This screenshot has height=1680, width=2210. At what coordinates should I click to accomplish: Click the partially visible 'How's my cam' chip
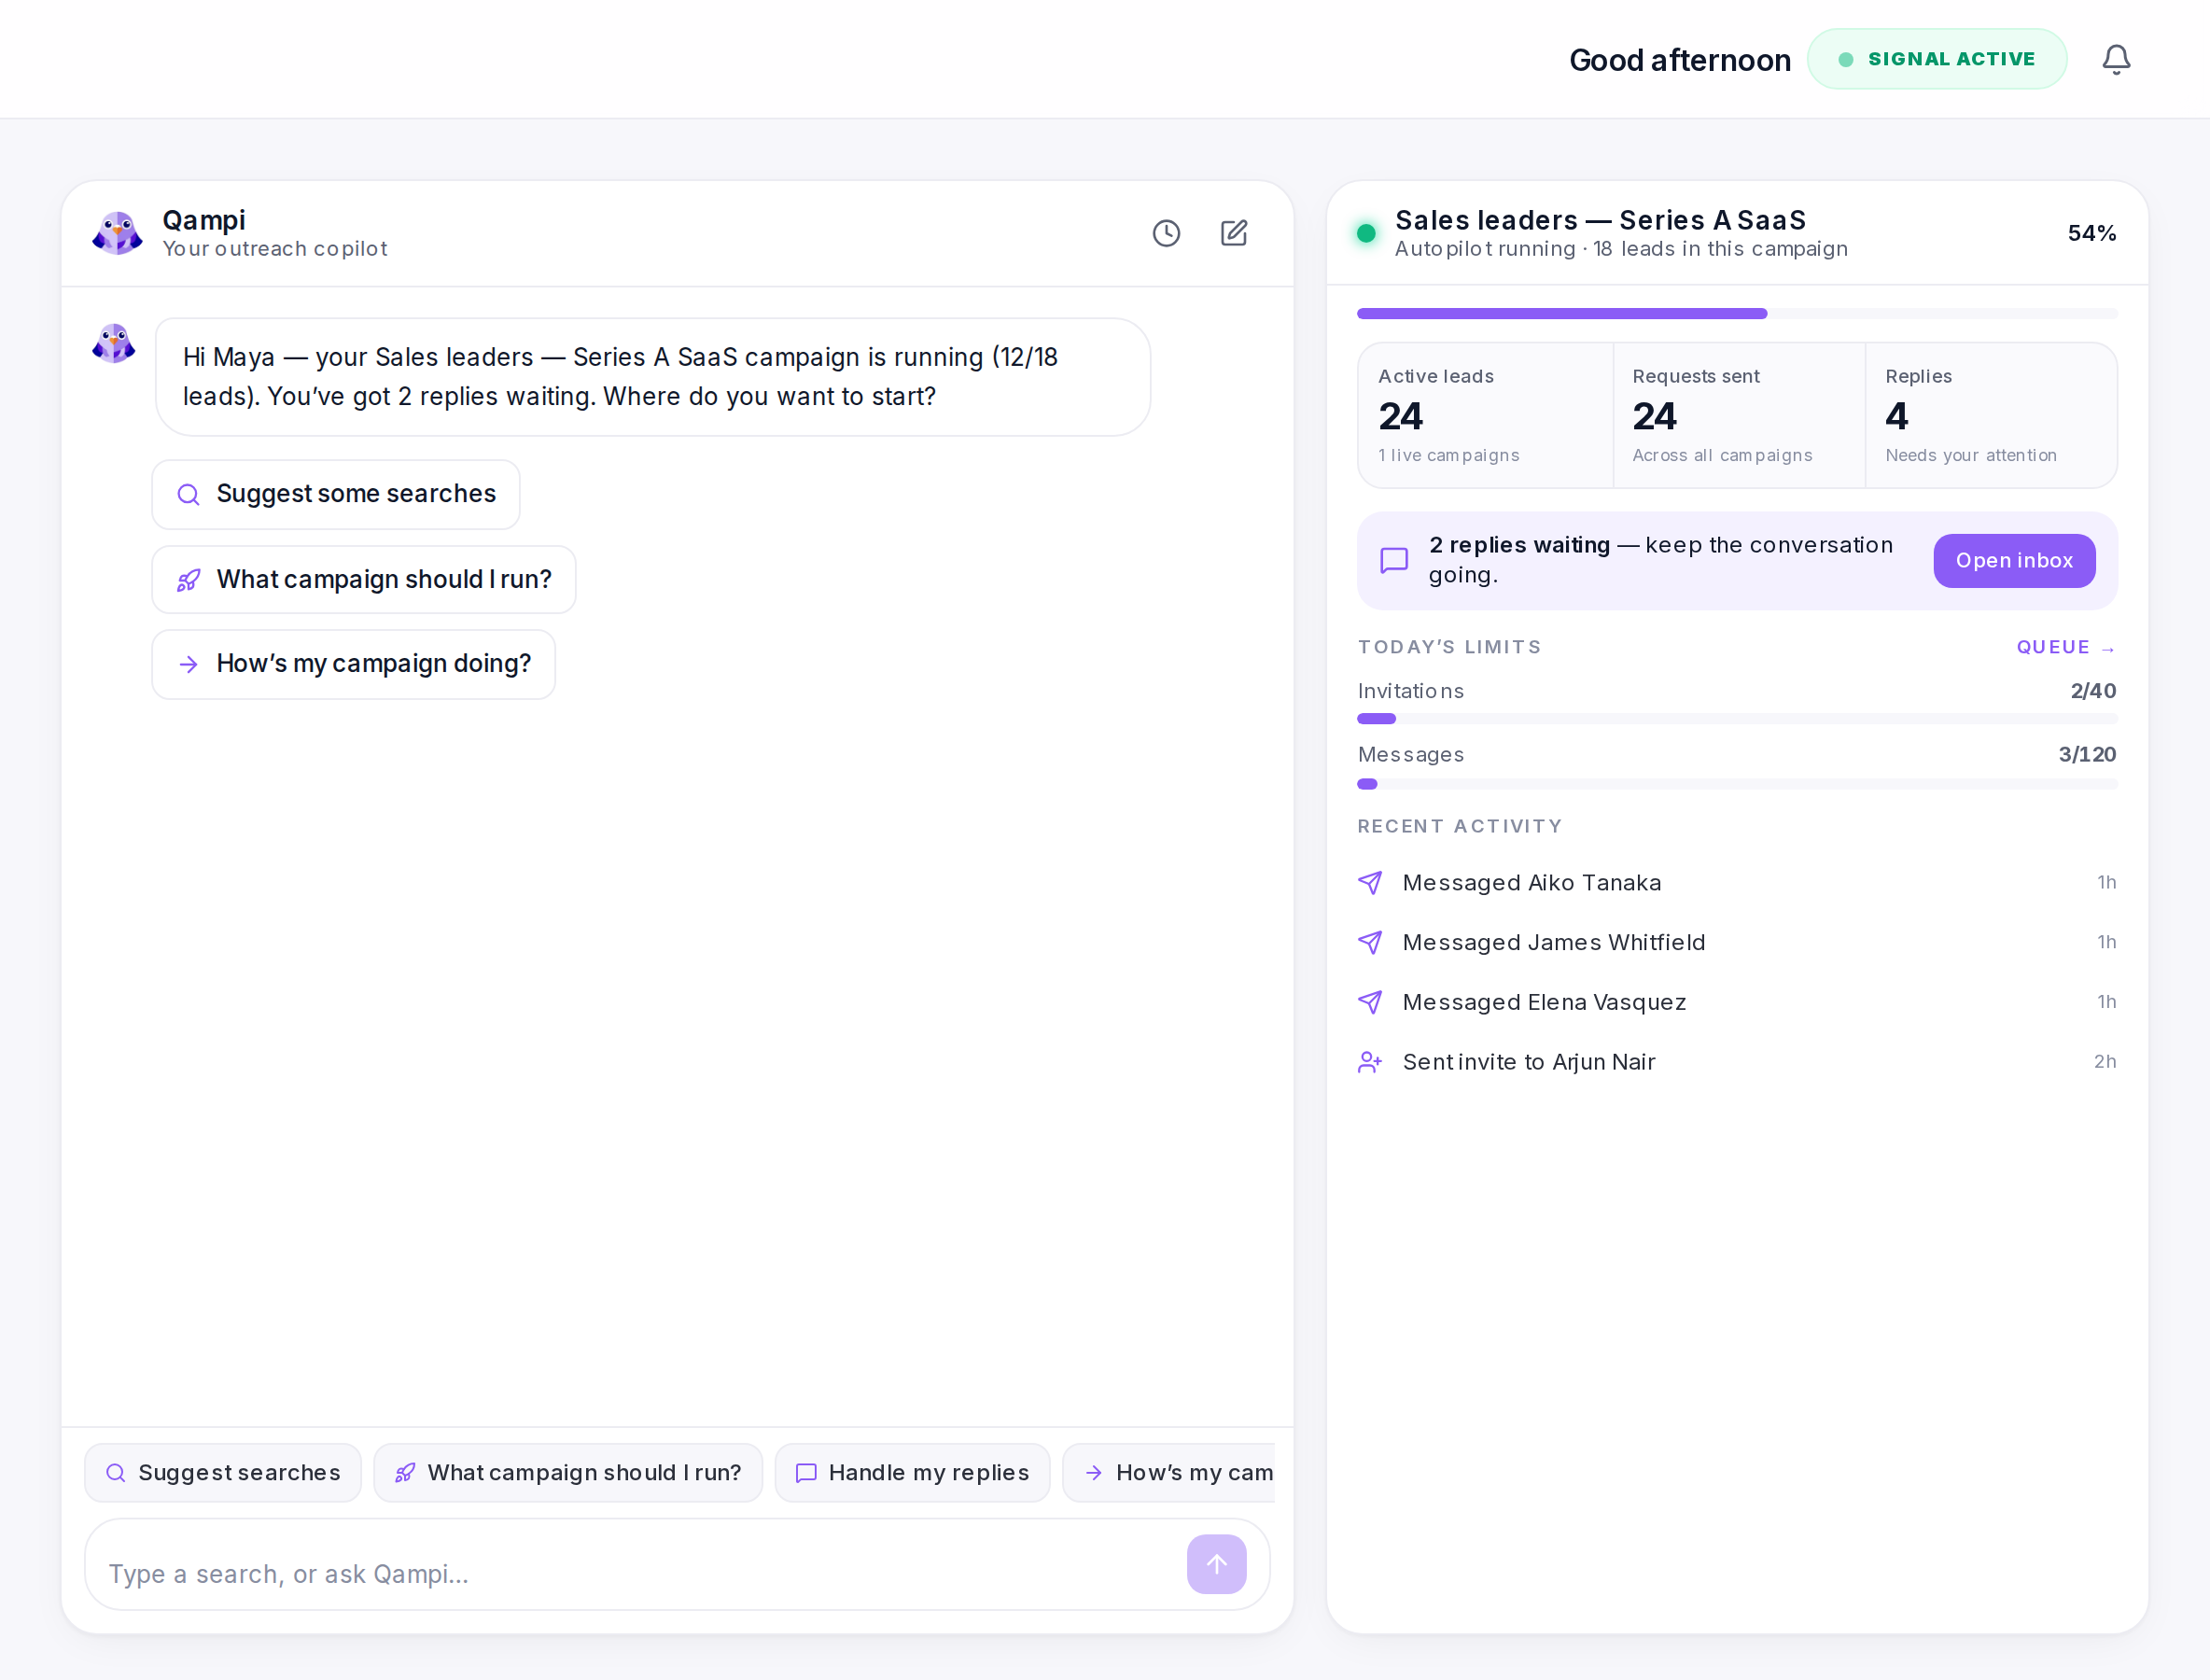1169,1472
